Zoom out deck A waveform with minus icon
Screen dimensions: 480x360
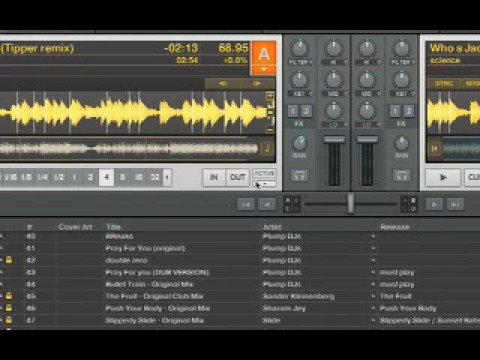pyautogui.click(x=270, y=129)
